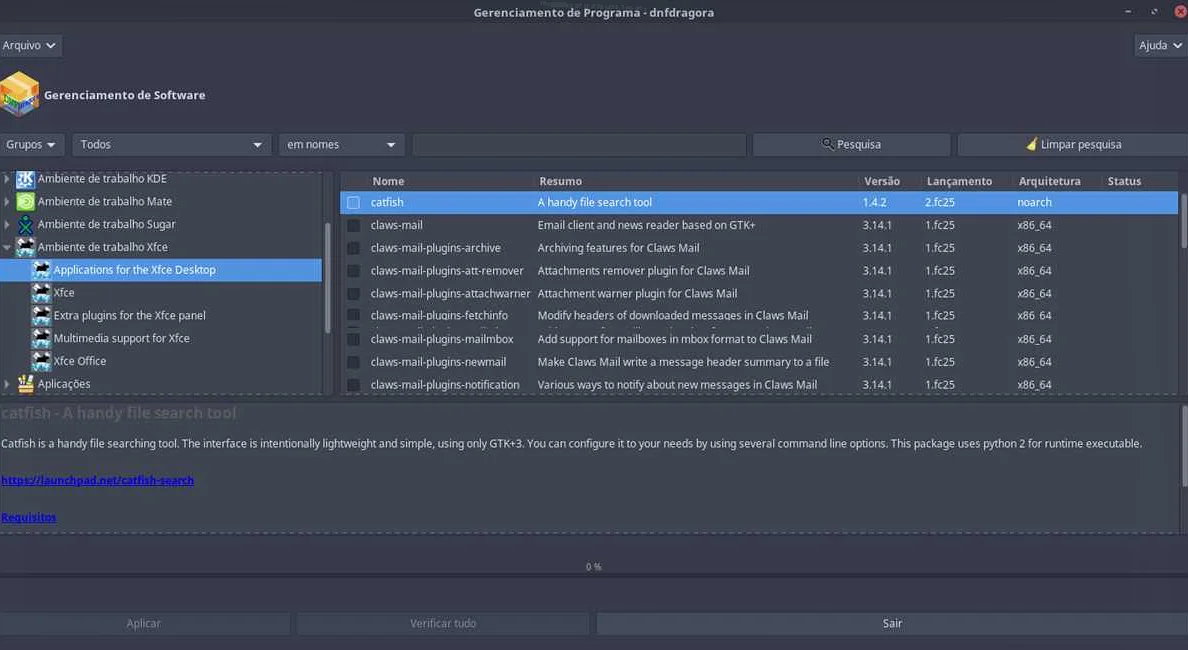
Task: Open the 'em nomes' search scope dropdown
Action: tap(341, 144)
